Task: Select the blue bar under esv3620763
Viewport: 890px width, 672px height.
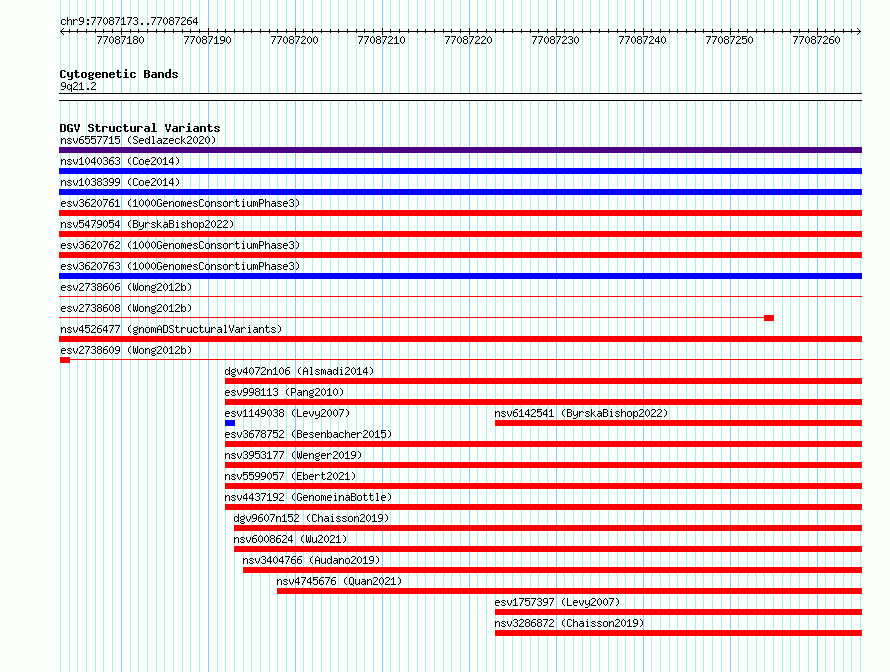Action: (460, 276)
